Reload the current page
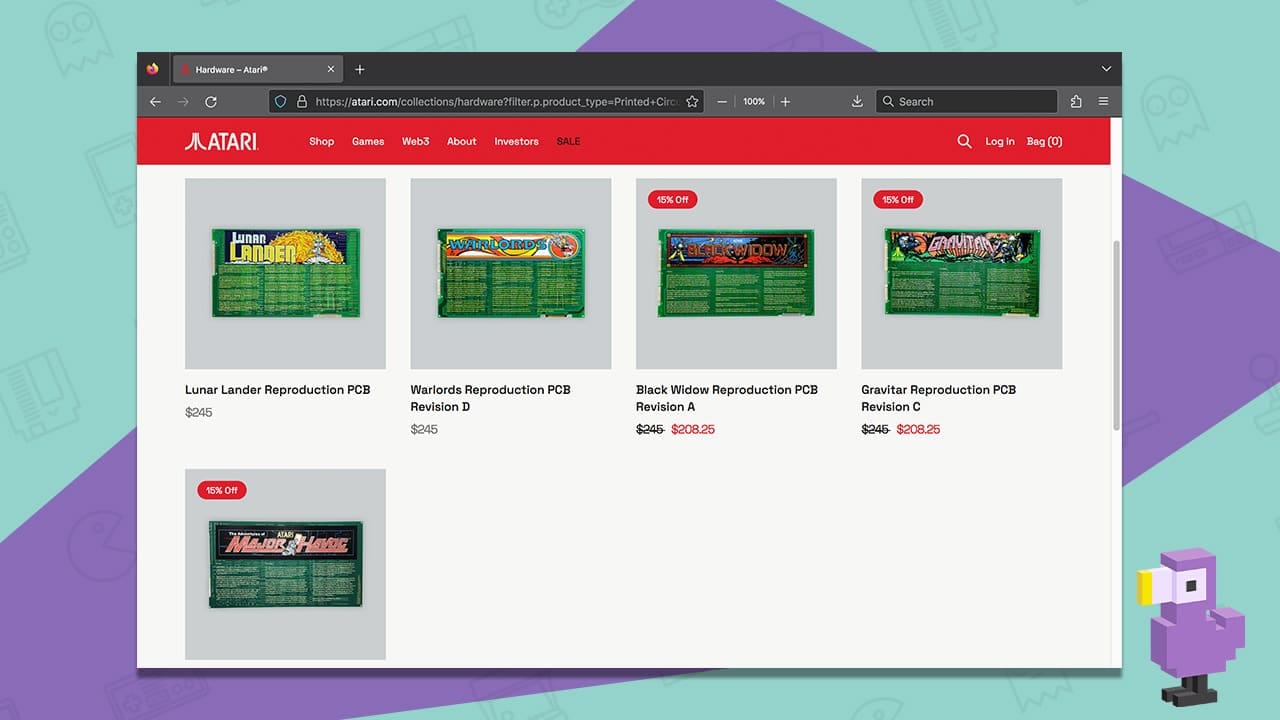1280x720 pixels. 211,101
